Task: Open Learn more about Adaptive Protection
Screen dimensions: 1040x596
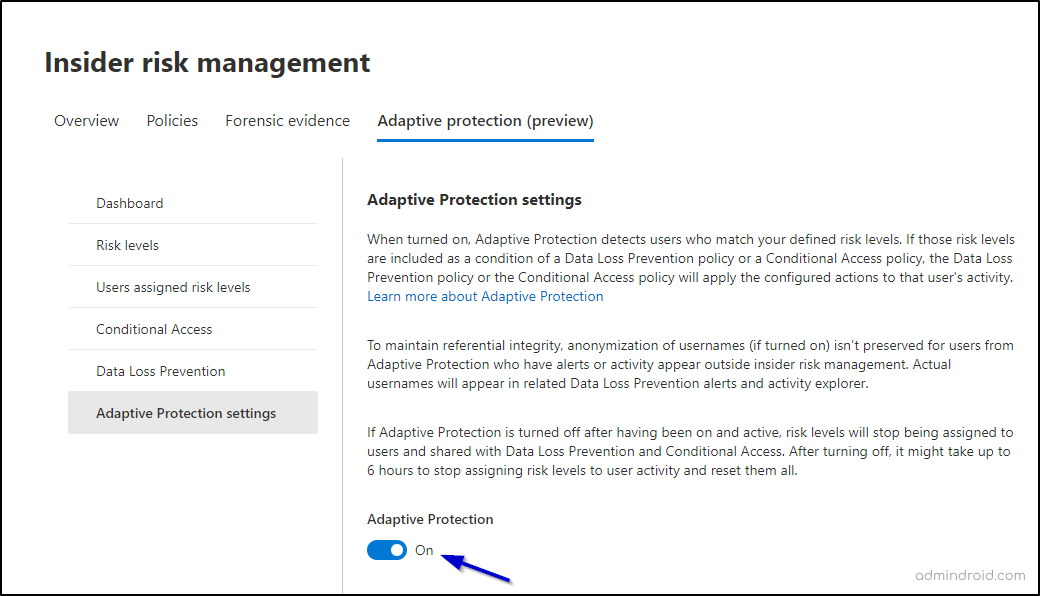Action: [485, 296]
